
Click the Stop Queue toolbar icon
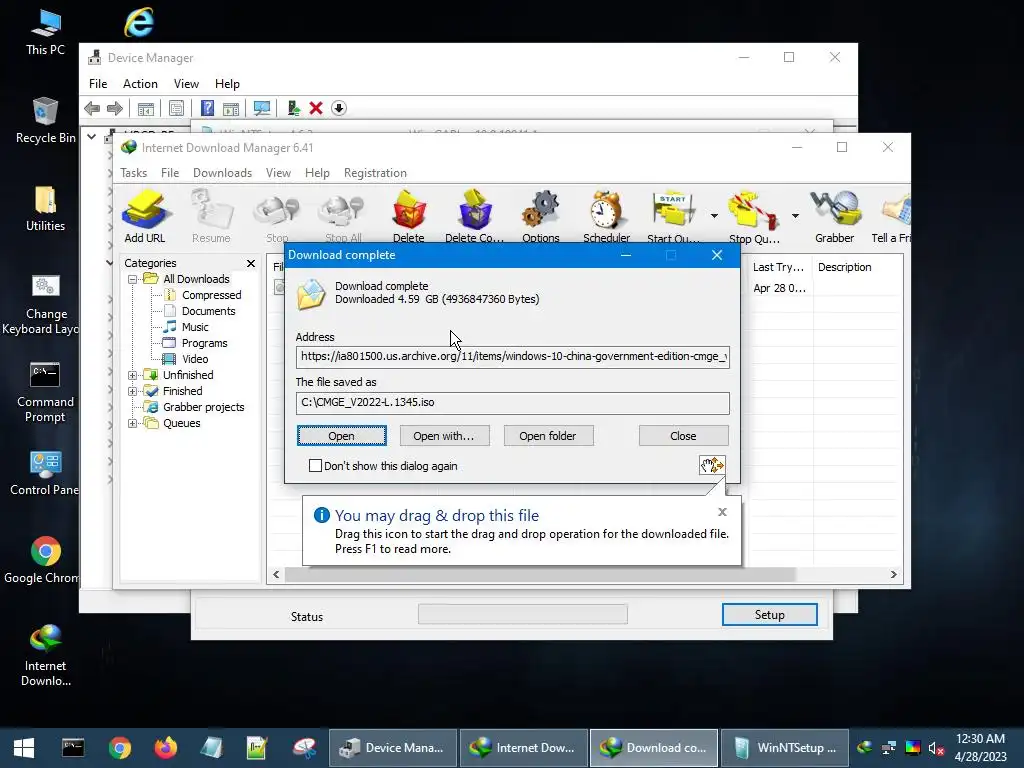(754, 216)
